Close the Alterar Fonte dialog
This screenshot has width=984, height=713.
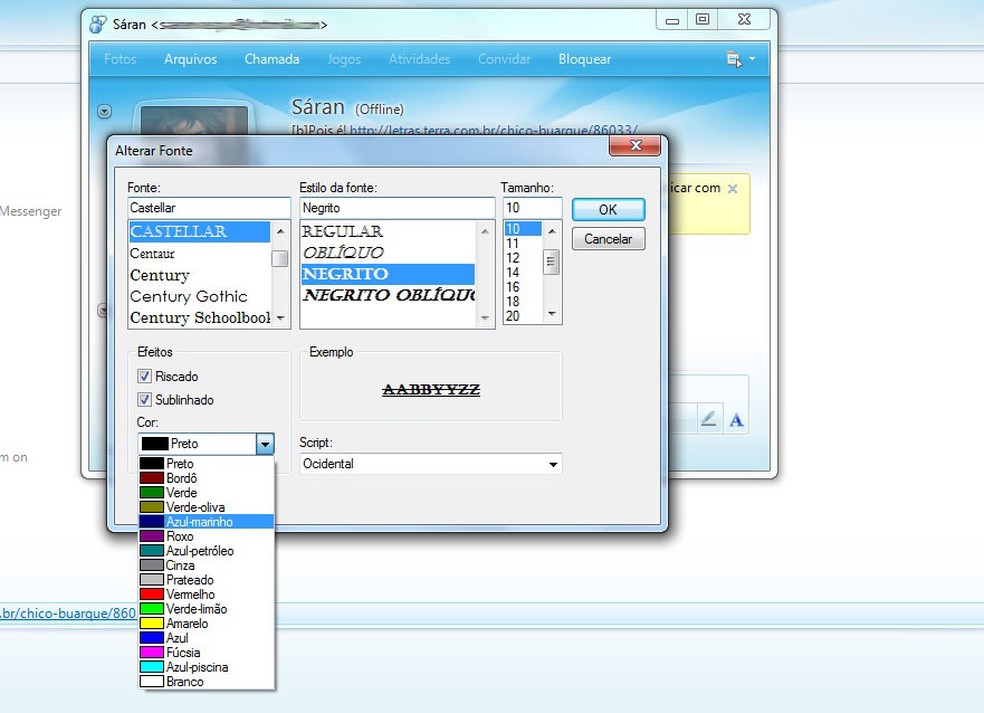634,148
